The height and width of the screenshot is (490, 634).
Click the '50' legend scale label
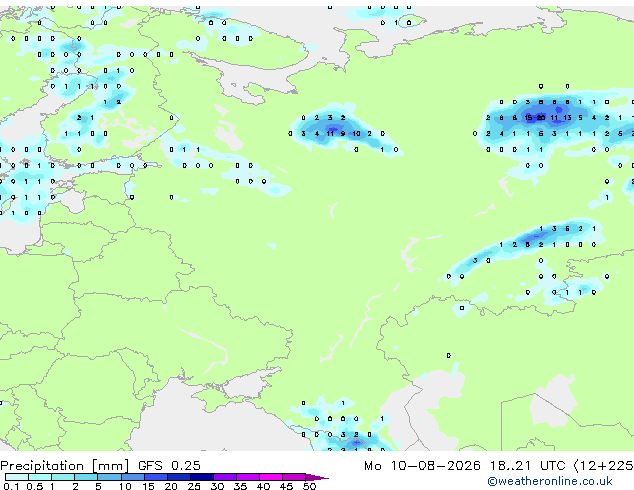coord(309,486)
